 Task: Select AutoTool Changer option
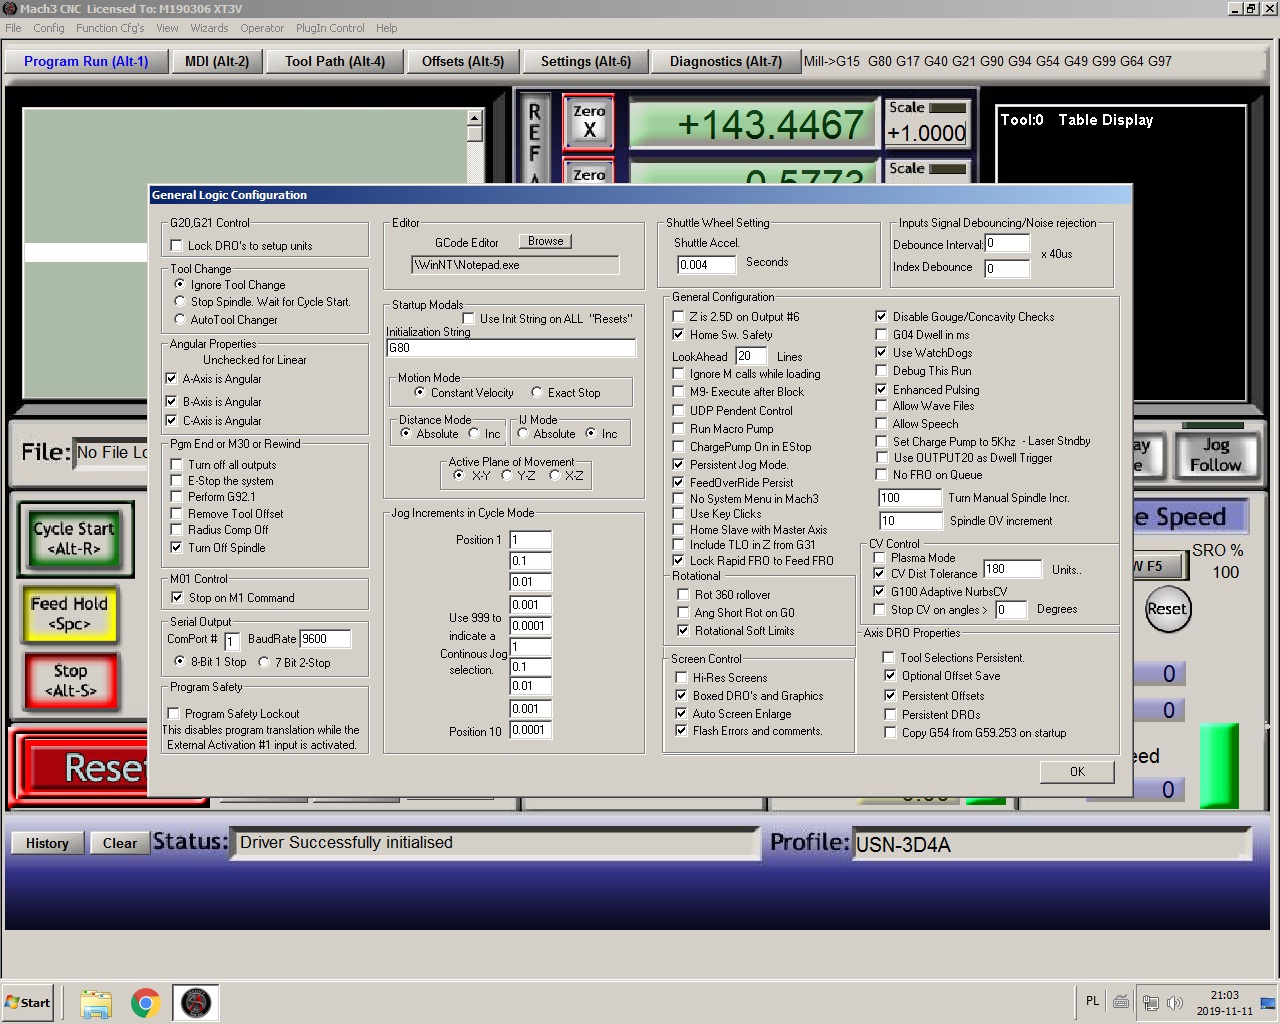coord(180,319)
